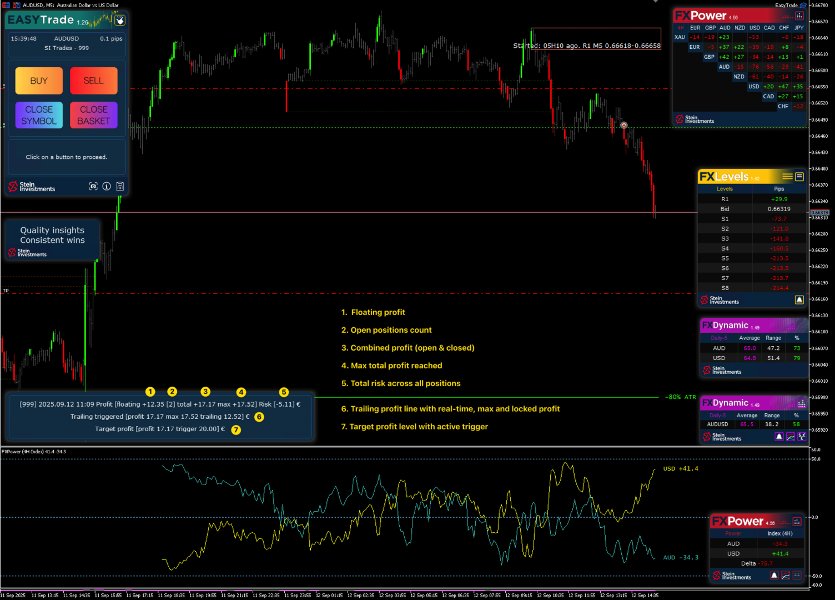
Task: Click the chart window icon in the title bar
Action: coord(5,5)
